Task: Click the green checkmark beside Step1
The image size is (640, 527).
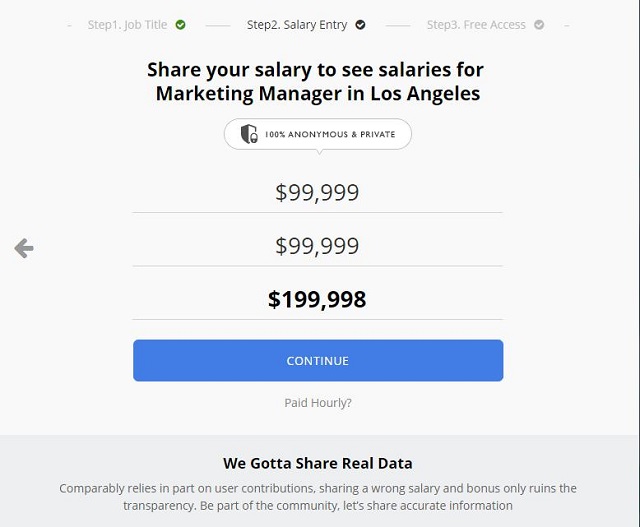Action: [x=181, y=25]
